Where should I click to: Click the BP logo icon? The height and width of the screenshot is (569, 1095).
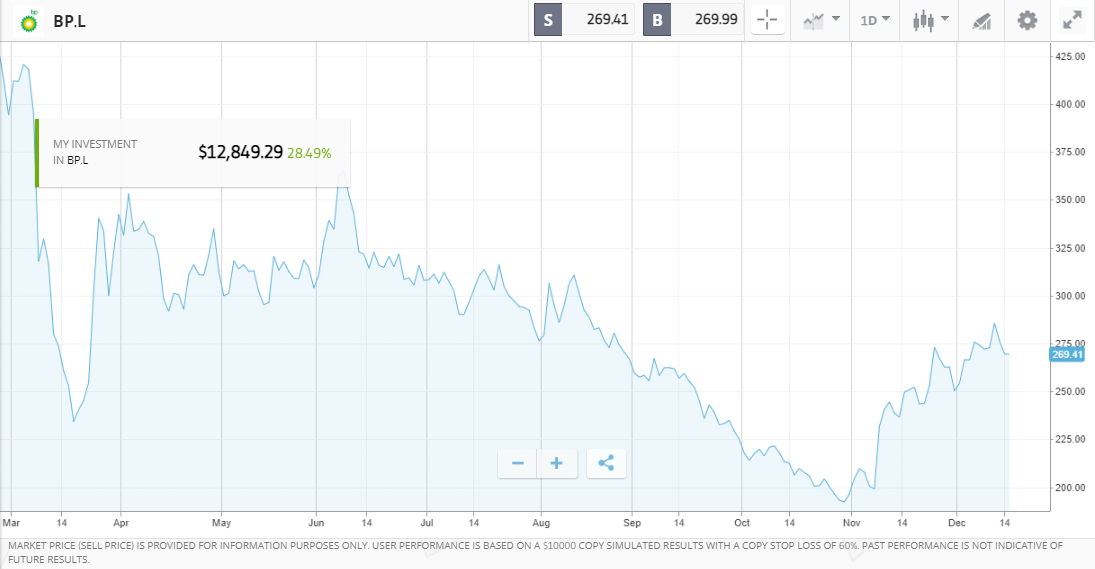pos(28,20)
